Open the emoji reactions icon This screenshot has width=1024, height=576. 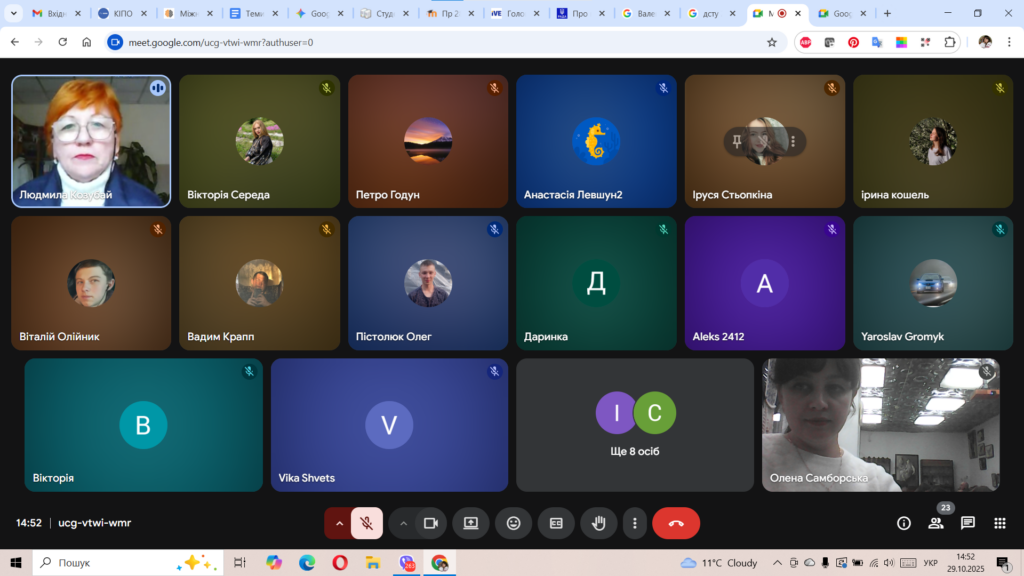click(x=513, y=523)
